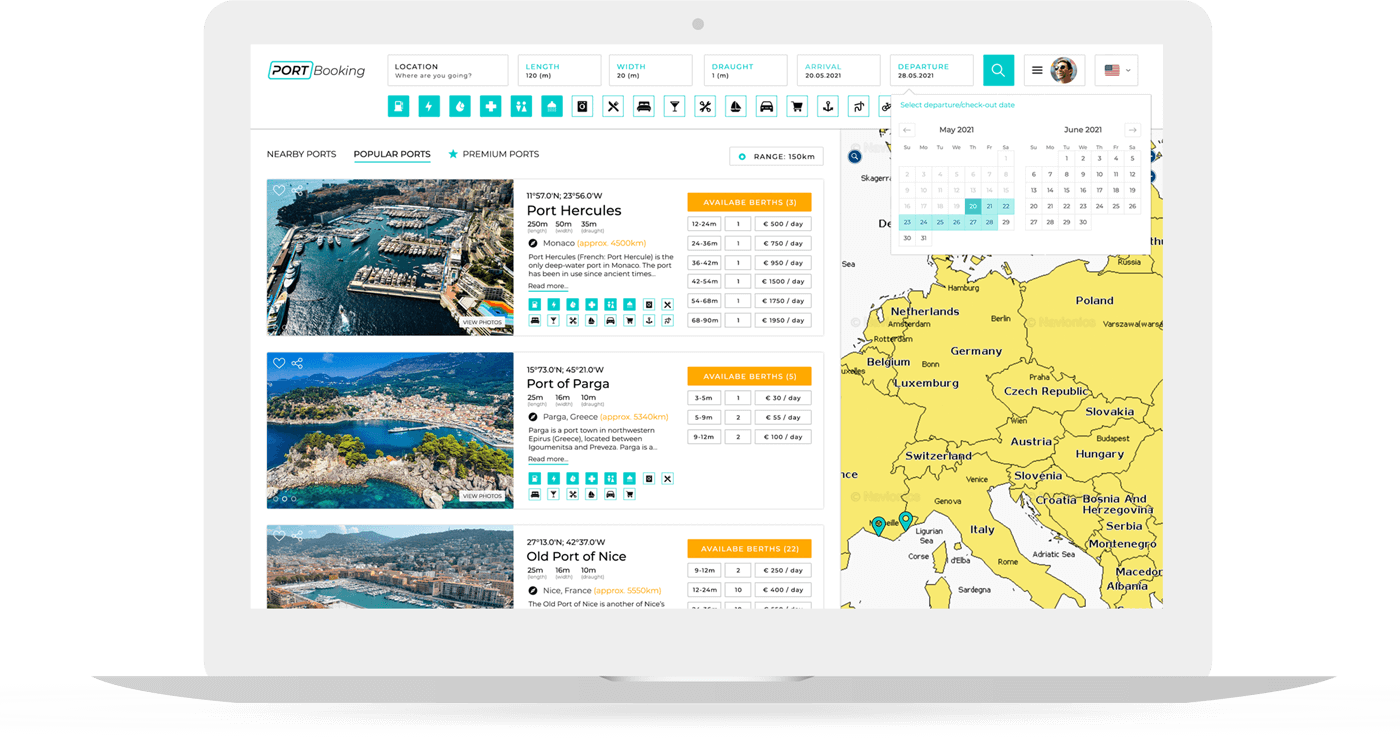Toggle the fuel station amenity filter
1400x741 pixels.
click(398, 106)
